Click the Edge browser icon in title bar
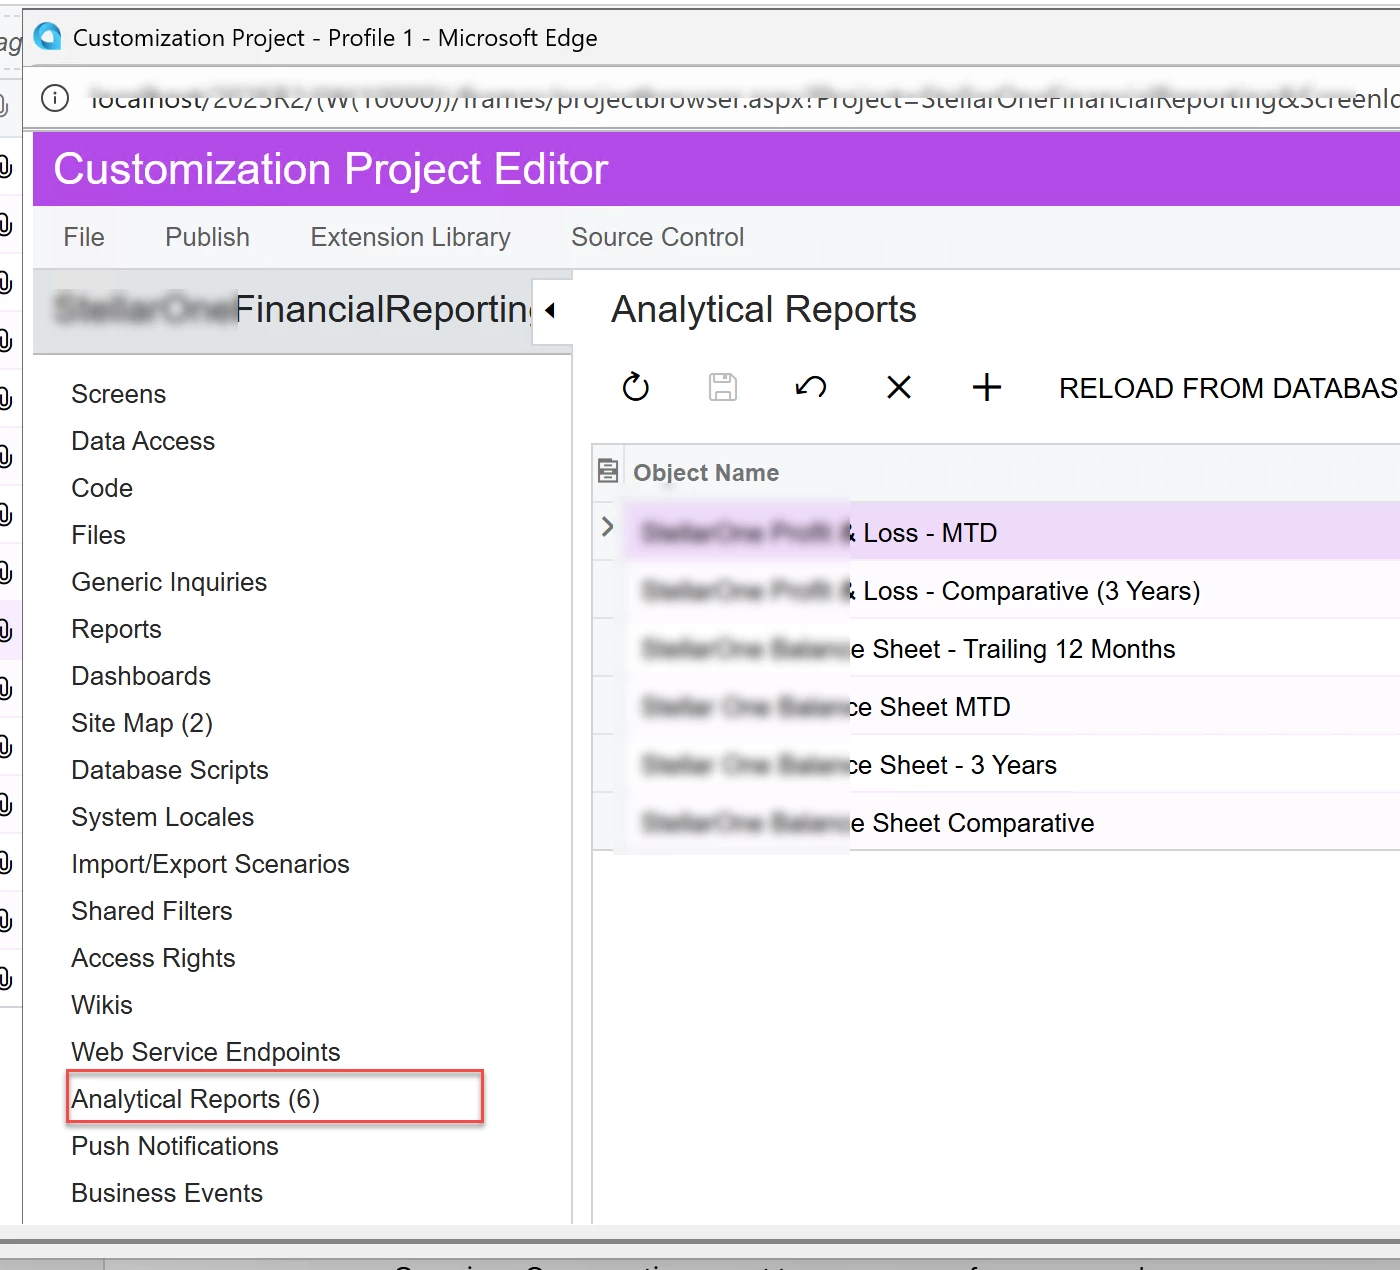Image resolution: width=1400 pixels, height=1270 pixels. [47, 37]
